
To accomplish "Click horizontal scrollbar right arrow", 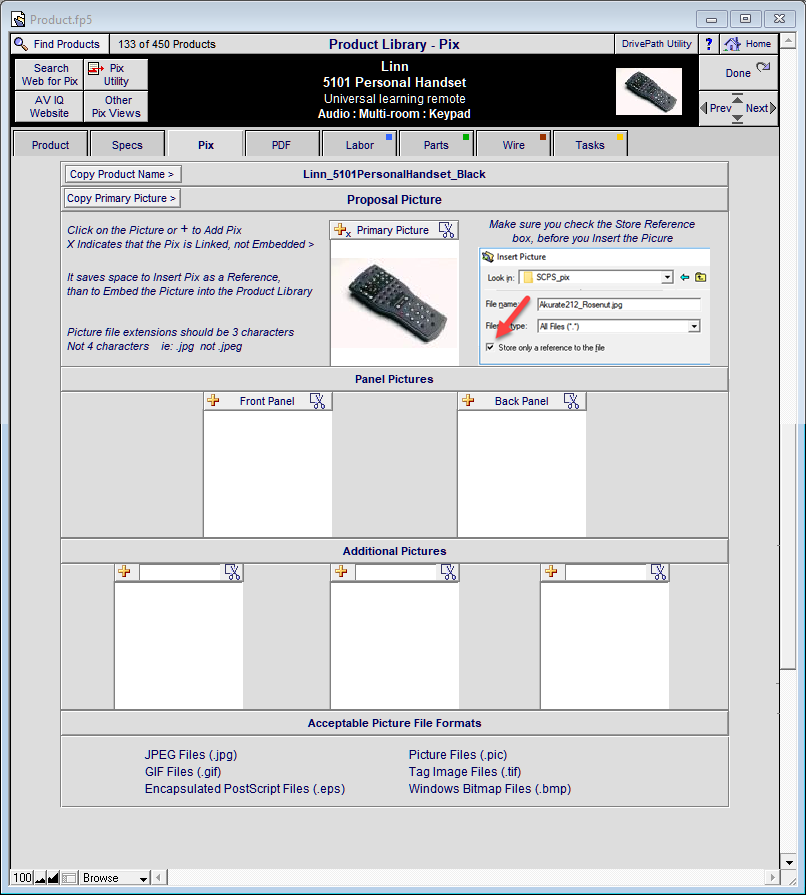I will coord(772,878).
